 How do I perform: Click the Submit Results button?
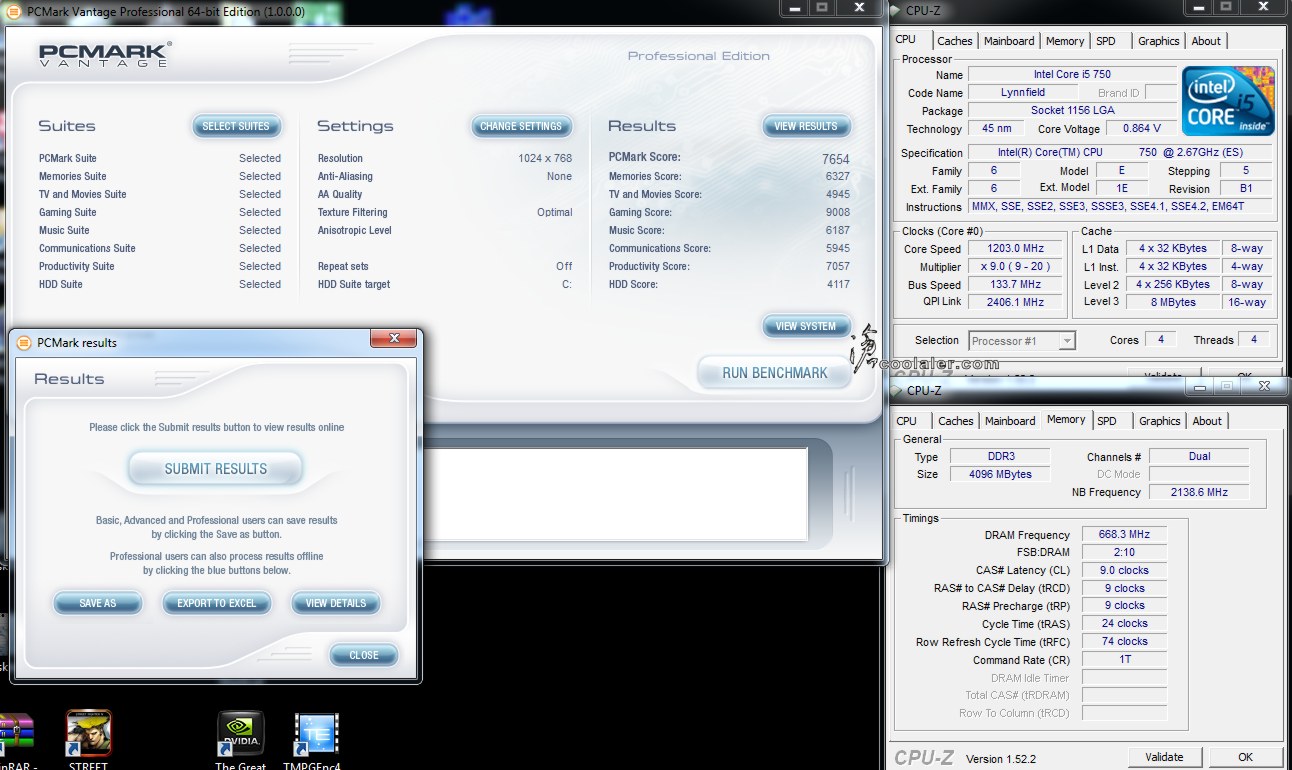[215, 468]
